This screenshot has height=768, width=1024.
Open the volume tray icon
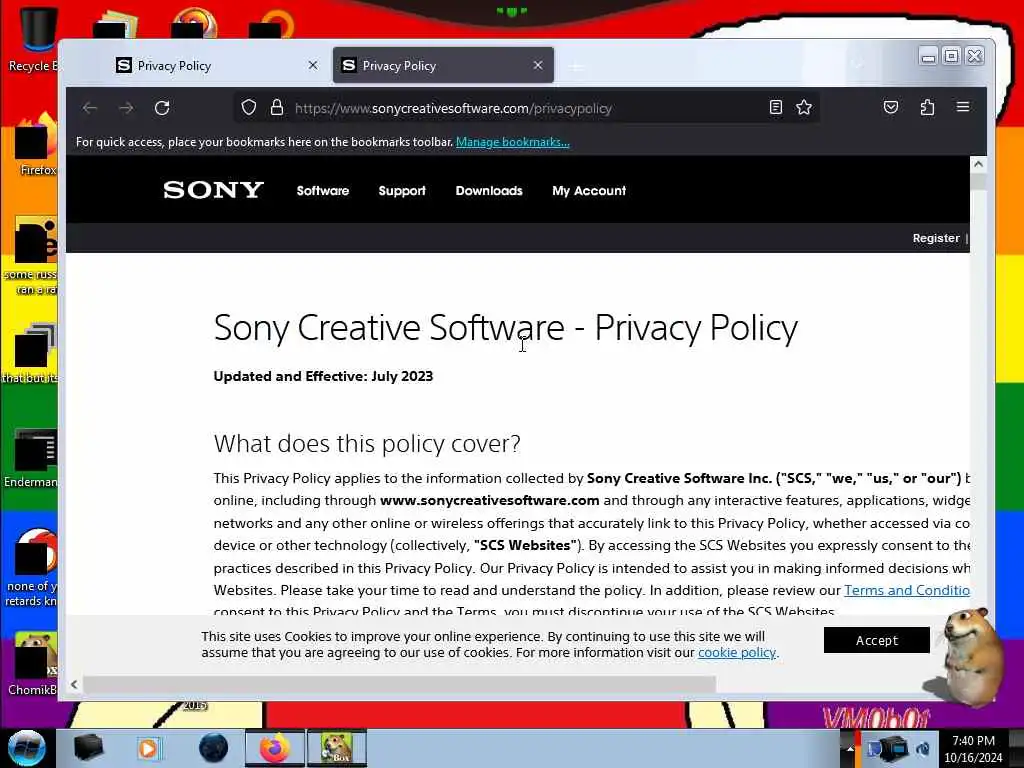click(x=923, y=748)
